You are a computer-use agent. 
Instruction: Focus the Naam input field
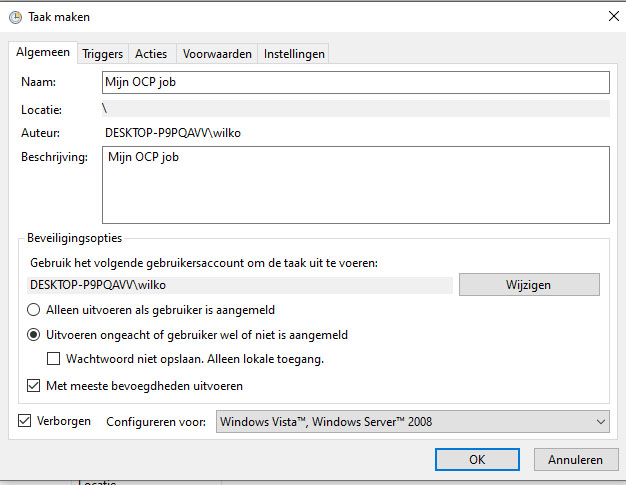[356, 82]
